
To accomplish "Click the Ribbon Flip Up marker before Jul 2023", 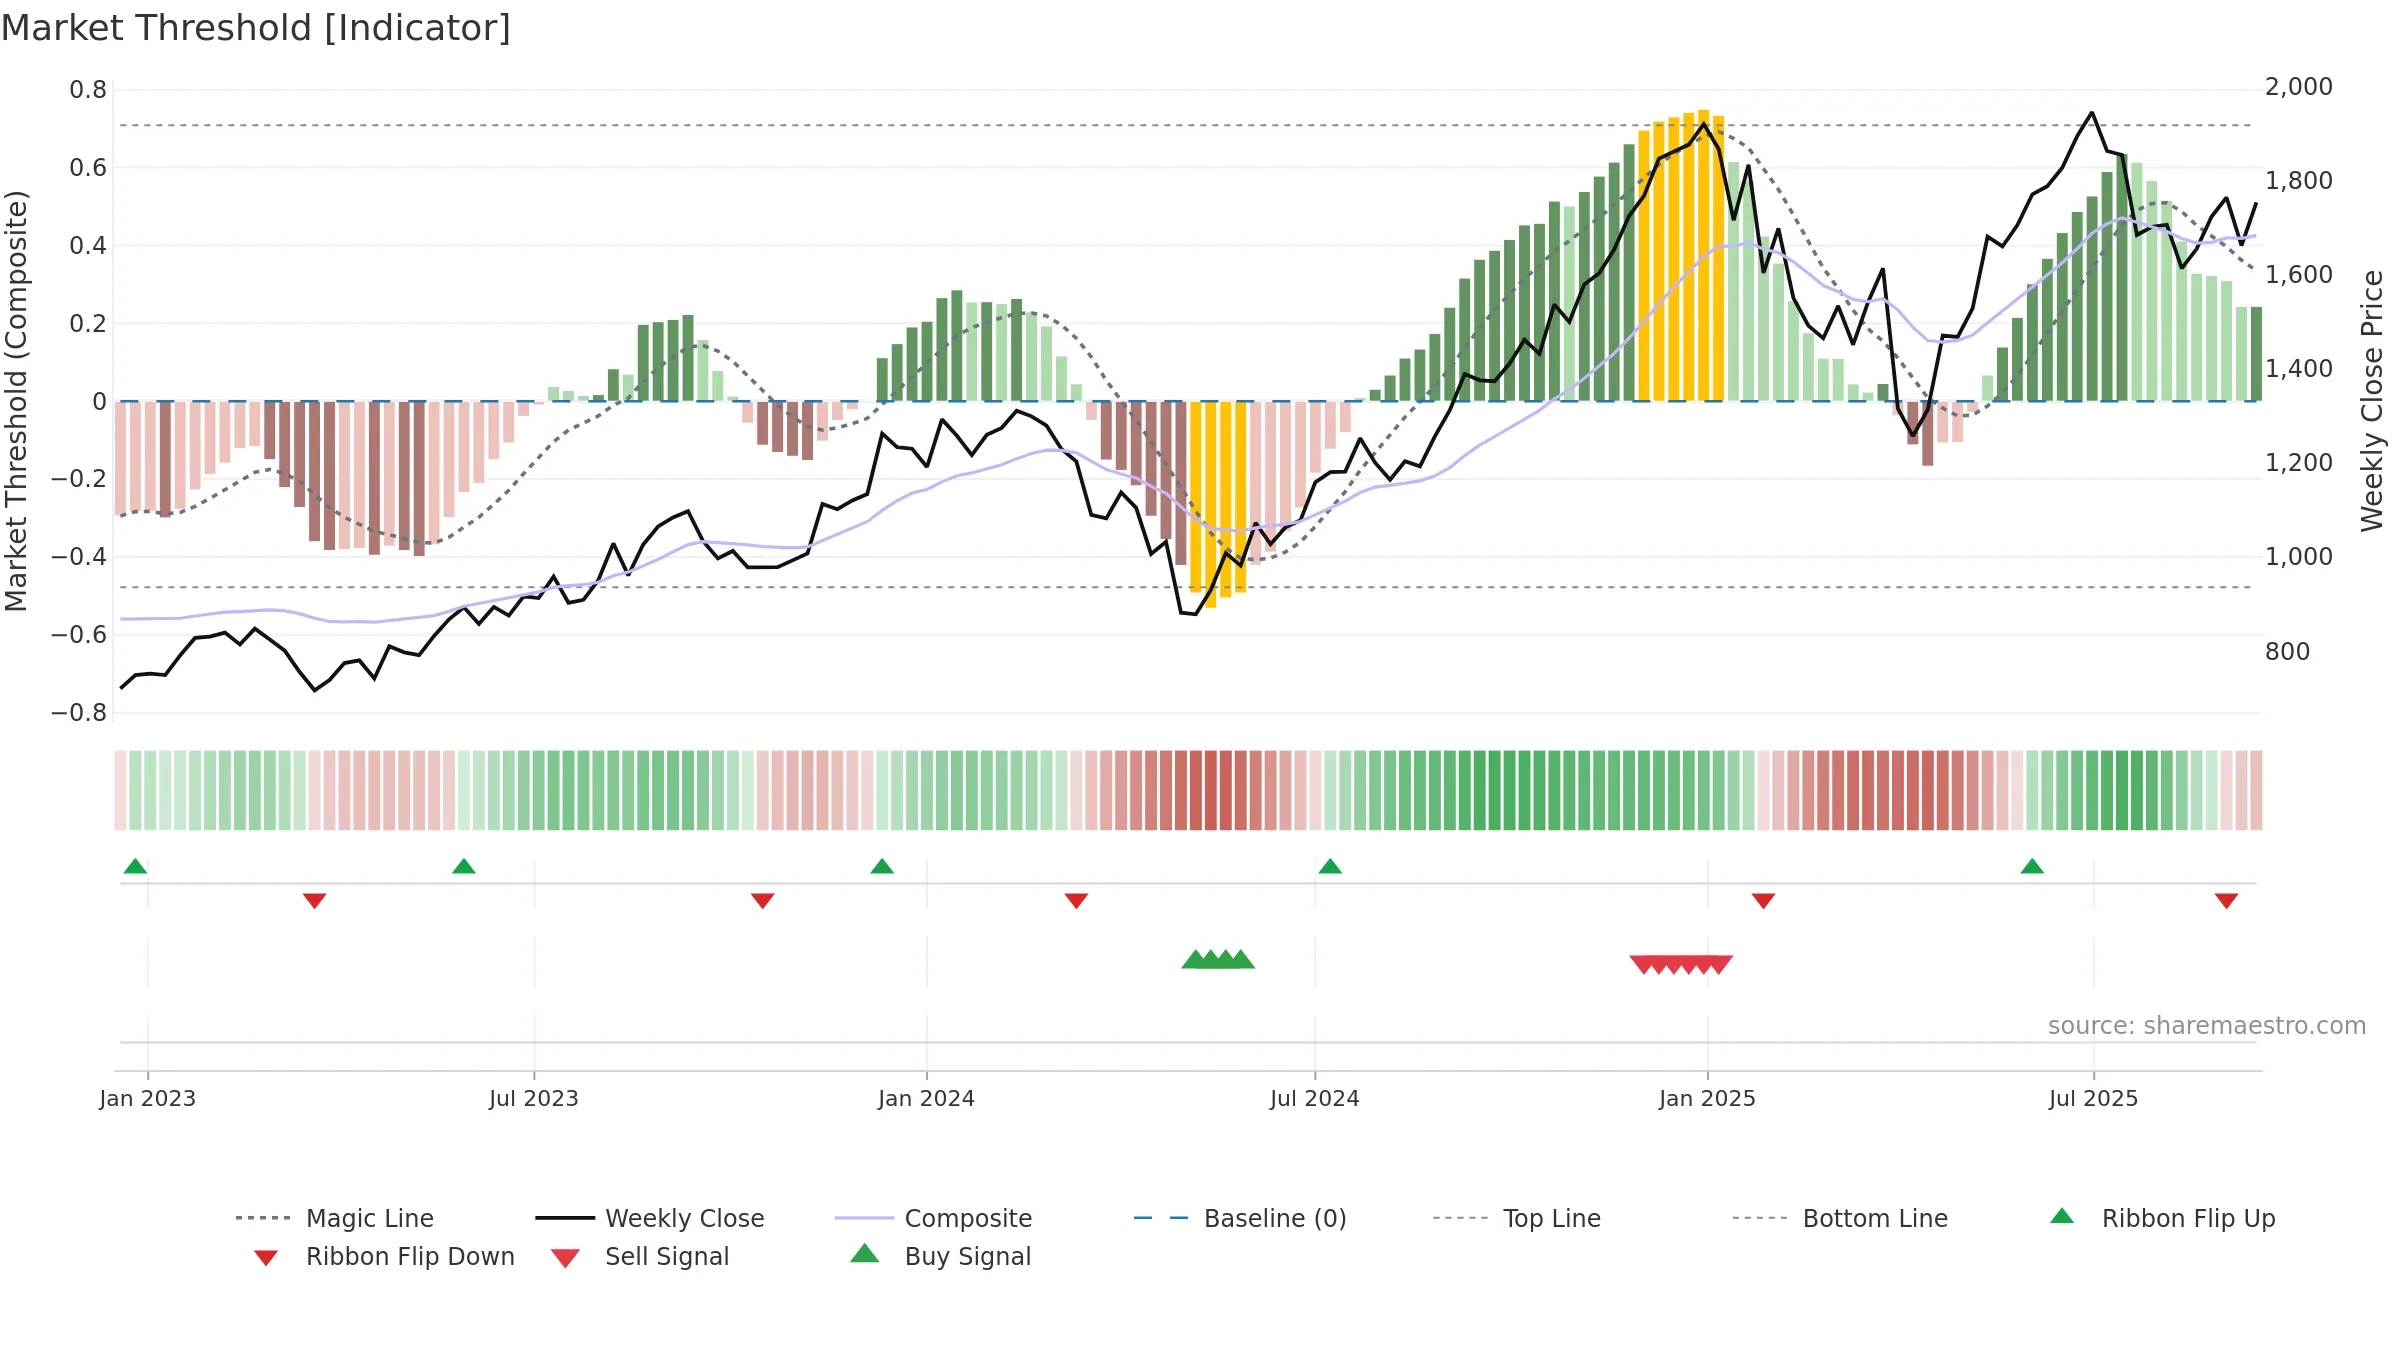I will (x=464, y=866).
